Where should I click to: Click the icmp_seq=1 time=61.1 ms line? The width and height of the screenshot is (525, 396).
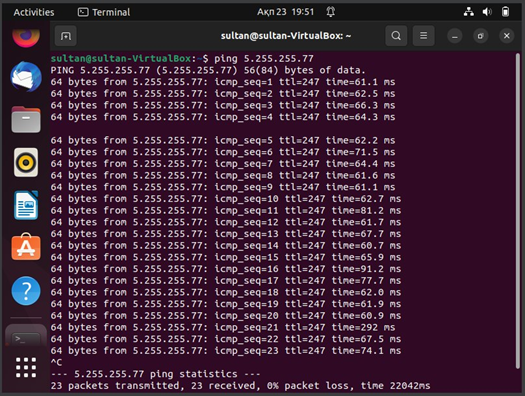pos(223,82)
